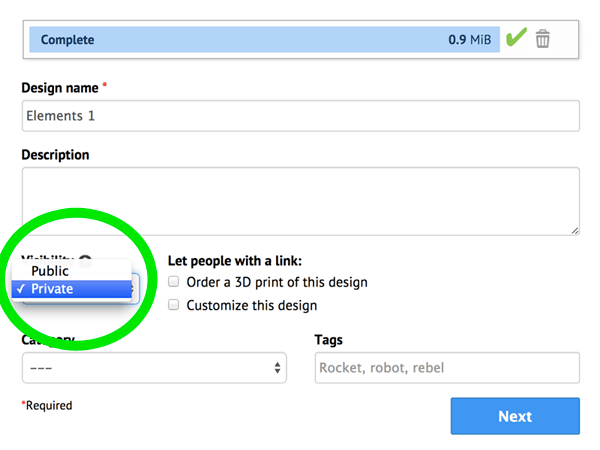Screen dimensions: 600x450
Task: Choose Public in visibility dropdown
Action: point(72,271)
